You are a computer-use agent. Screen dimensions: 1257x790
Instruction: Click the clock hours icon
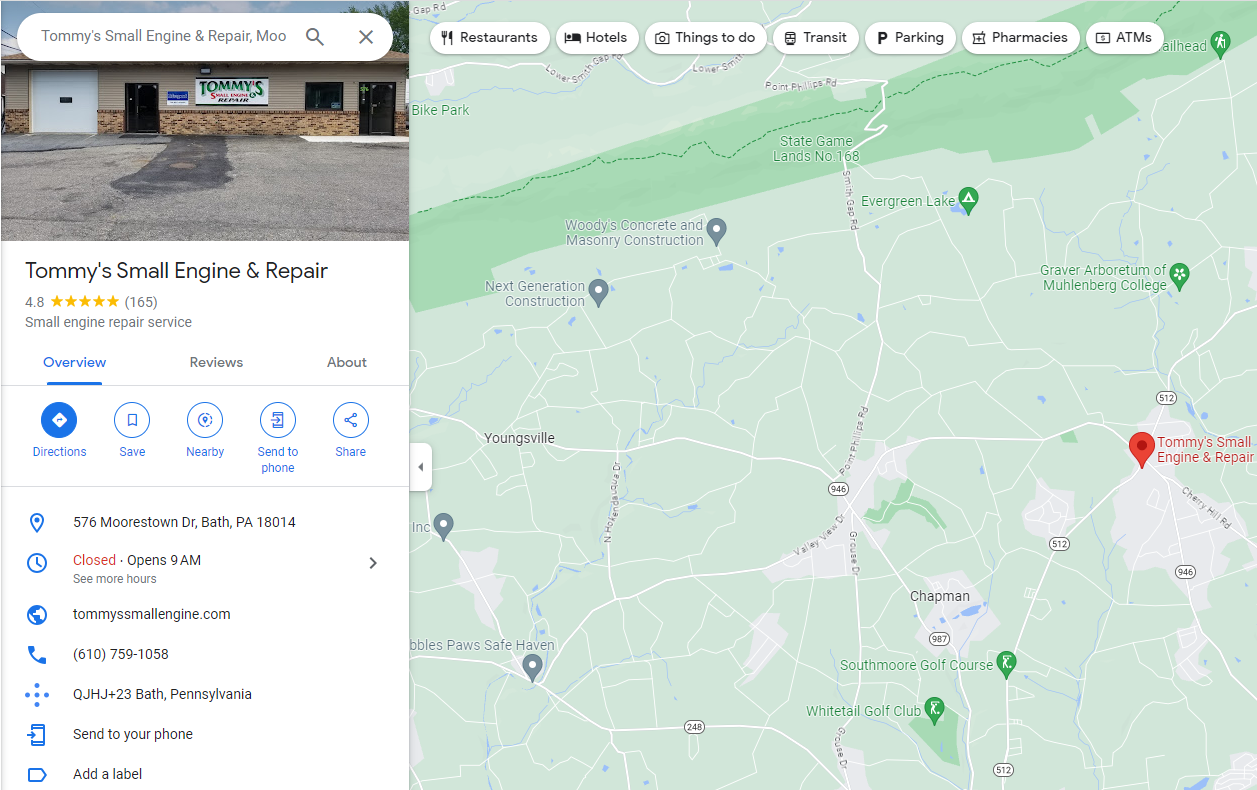37,563
